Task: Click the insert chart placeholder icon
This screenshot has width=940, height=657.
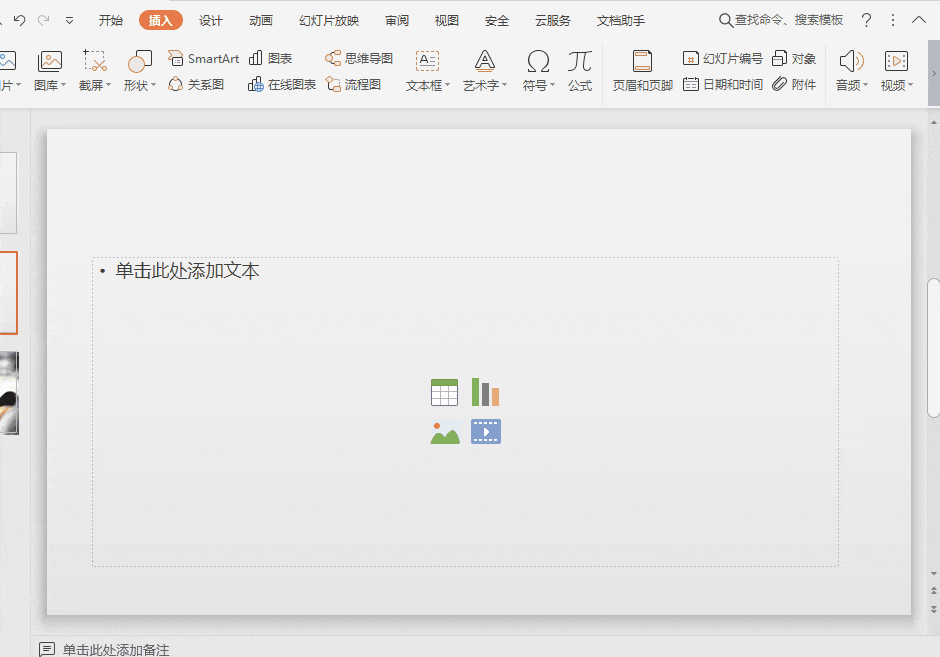Action: 486,393
